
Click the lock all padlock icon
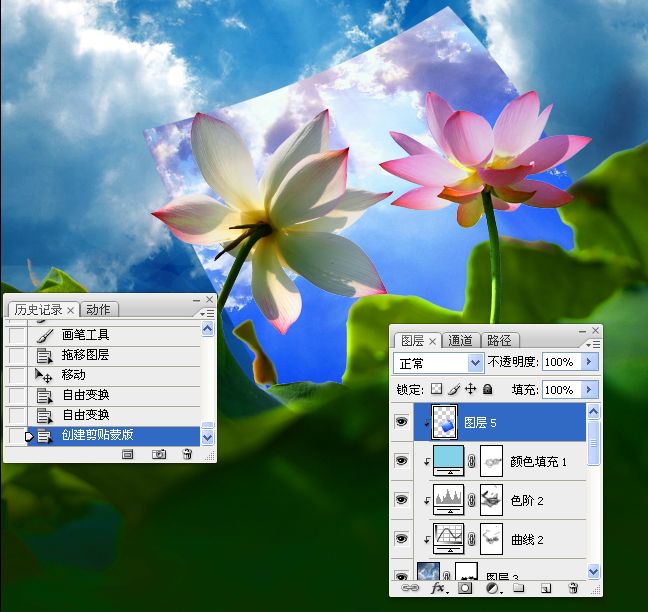[x=487, y=389]
